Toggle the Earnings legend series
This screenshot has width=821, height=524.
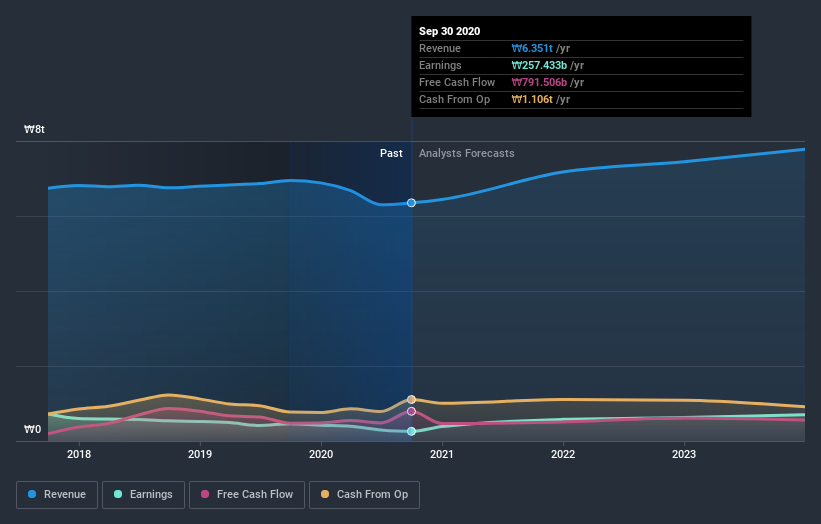pyautogui.click(x=143, y=495)
